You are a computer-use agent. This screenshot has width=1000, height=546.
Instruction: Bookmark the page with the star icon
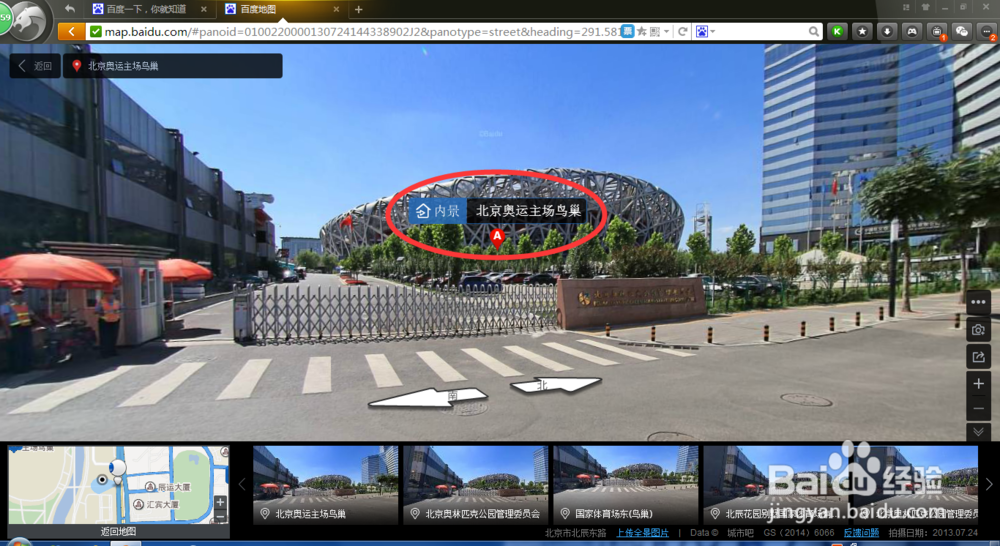tap(642, 31)
